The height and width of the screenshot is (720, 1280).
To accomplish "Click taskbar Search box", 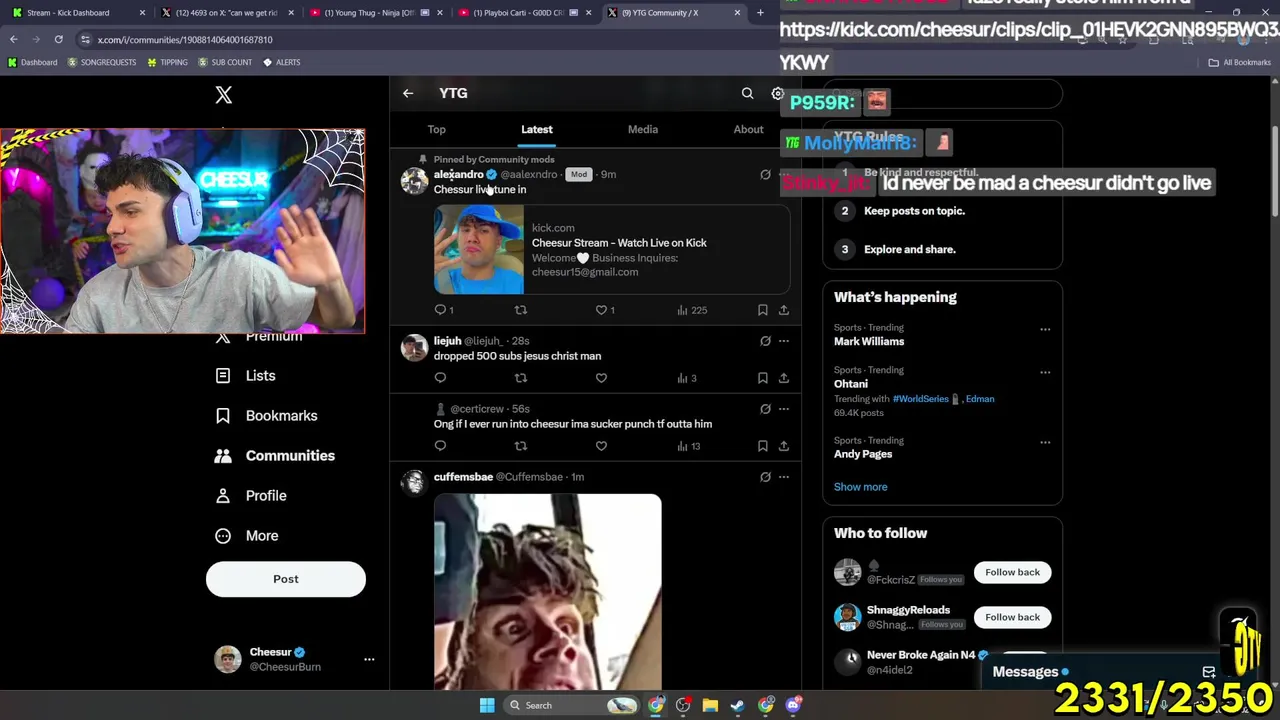I will tap(572, 705).
